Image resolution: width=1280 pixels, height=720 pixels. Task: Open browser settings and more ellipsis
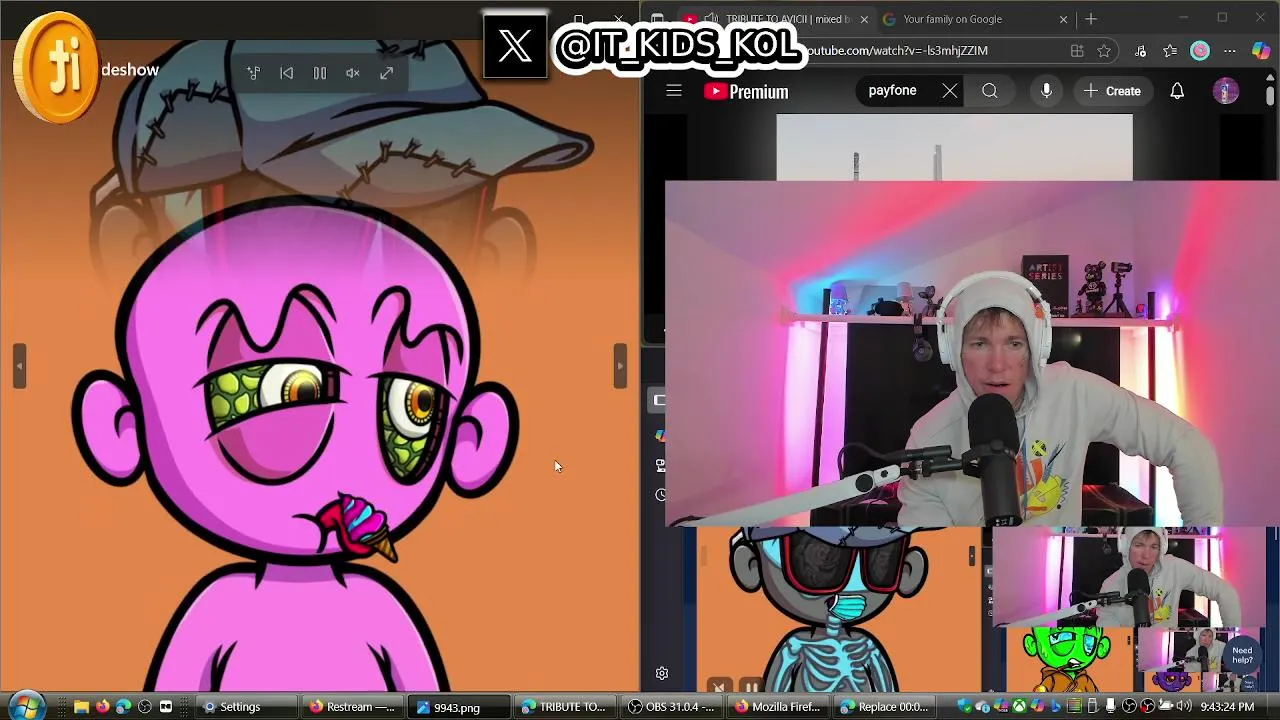click(1230, 51)
